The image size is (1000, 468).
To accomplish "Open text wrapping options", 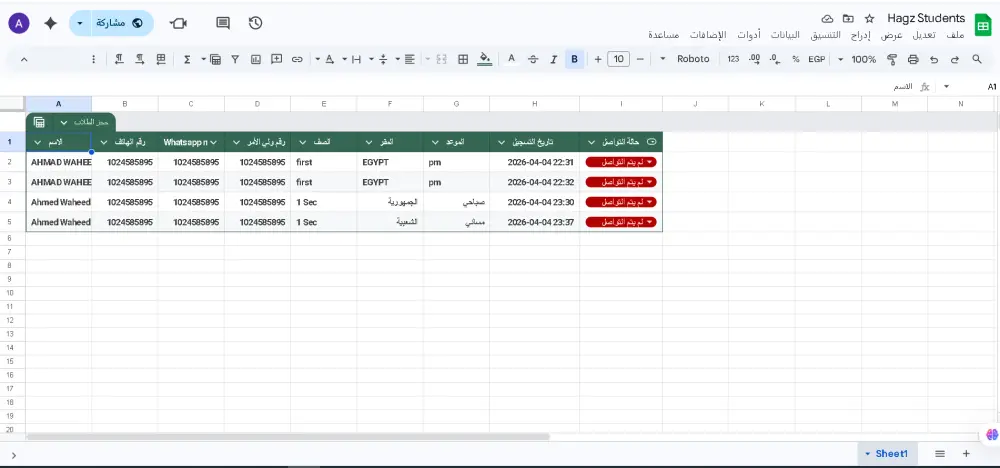I will coord(357,59).
